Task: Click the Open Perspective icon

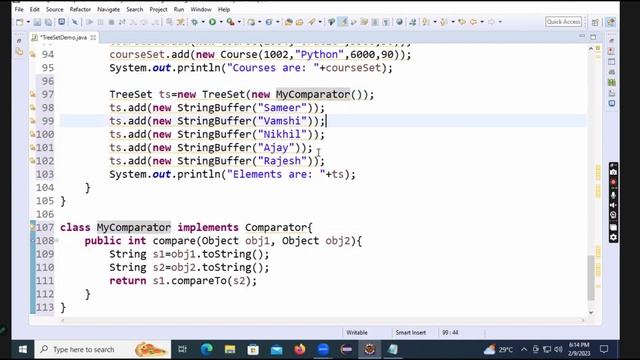Action: click(x=596, y=22)
